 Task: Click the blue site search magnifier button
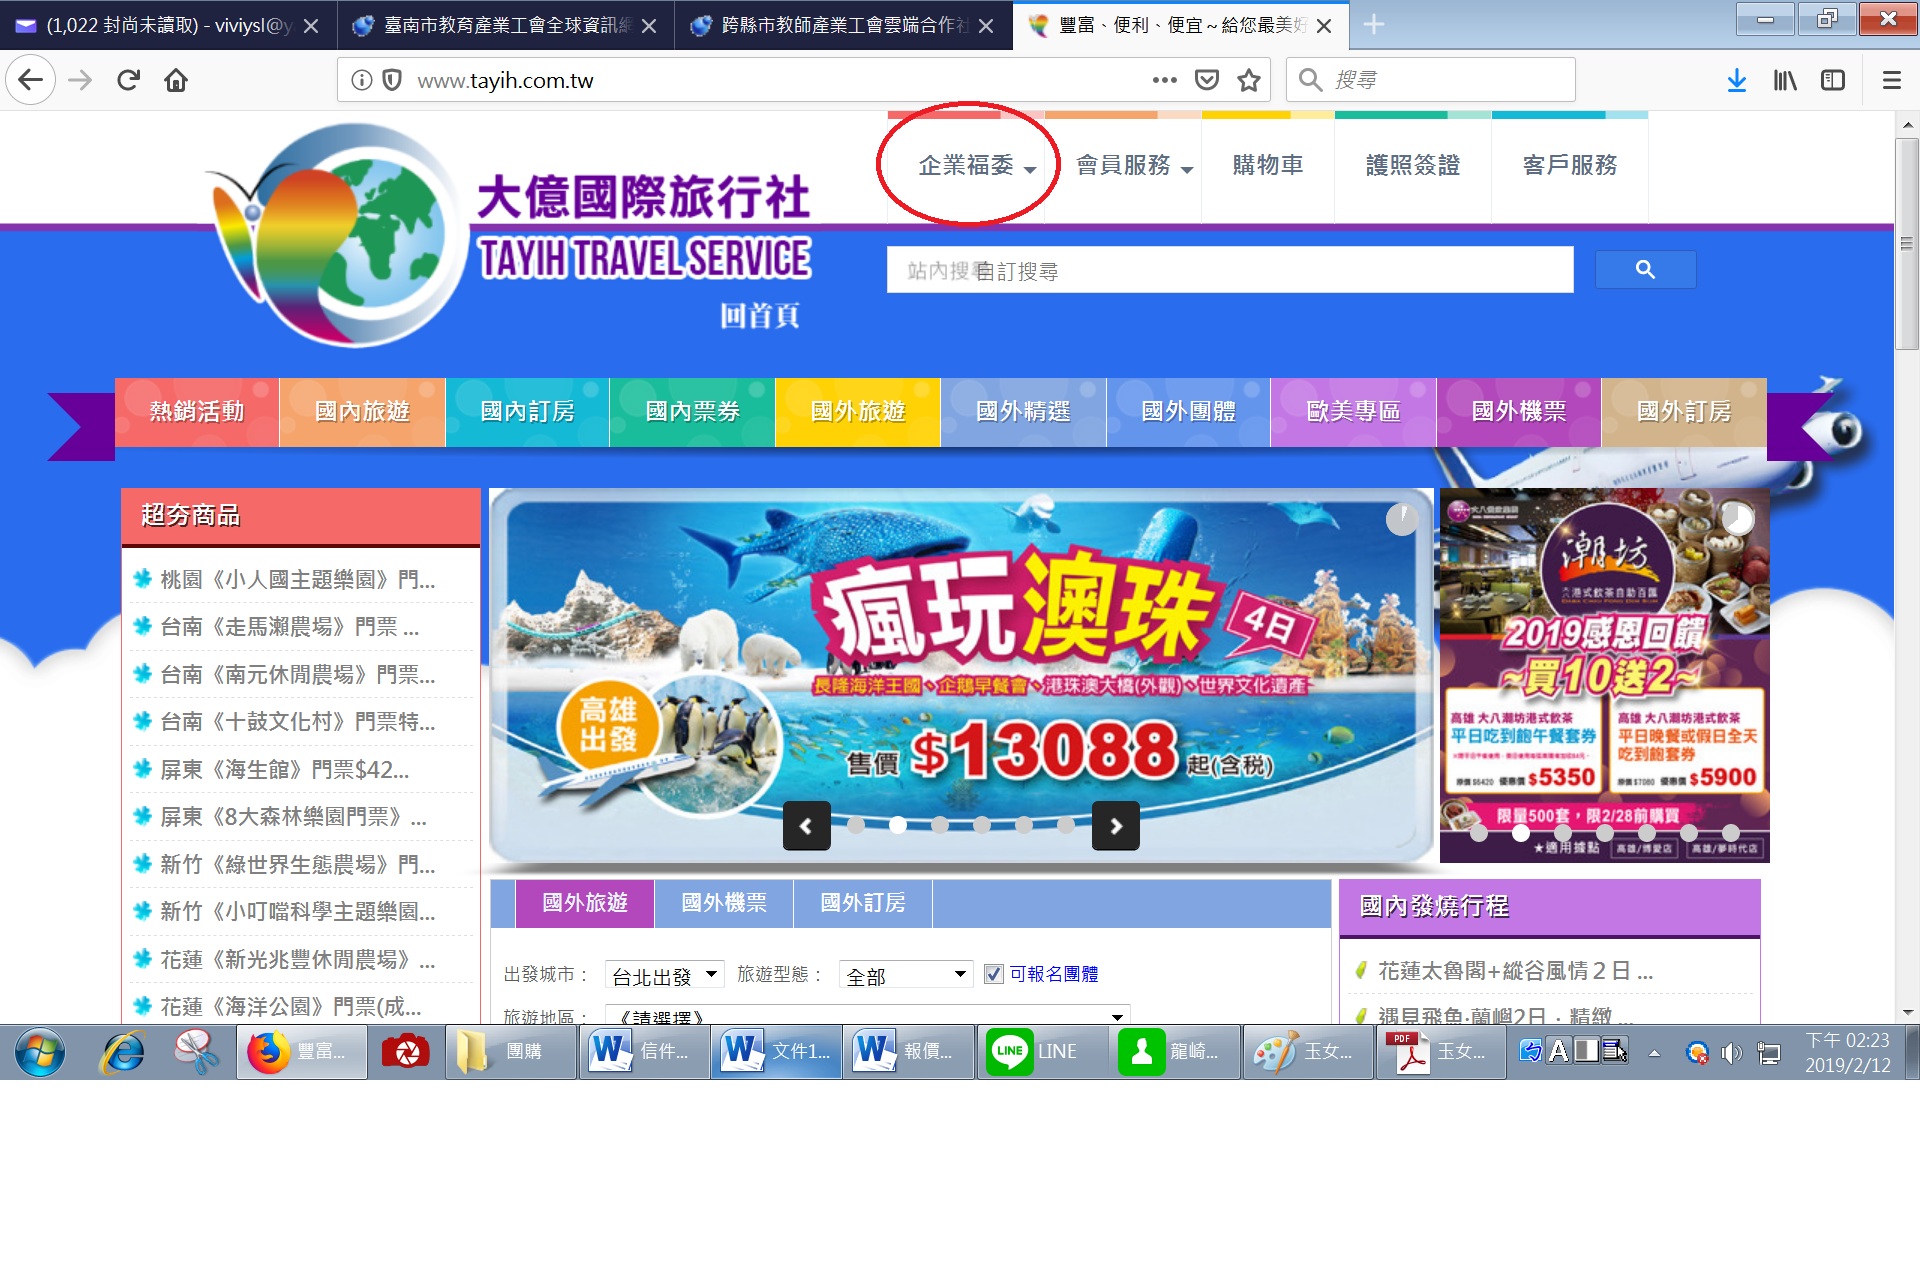tap(1645, 270)
